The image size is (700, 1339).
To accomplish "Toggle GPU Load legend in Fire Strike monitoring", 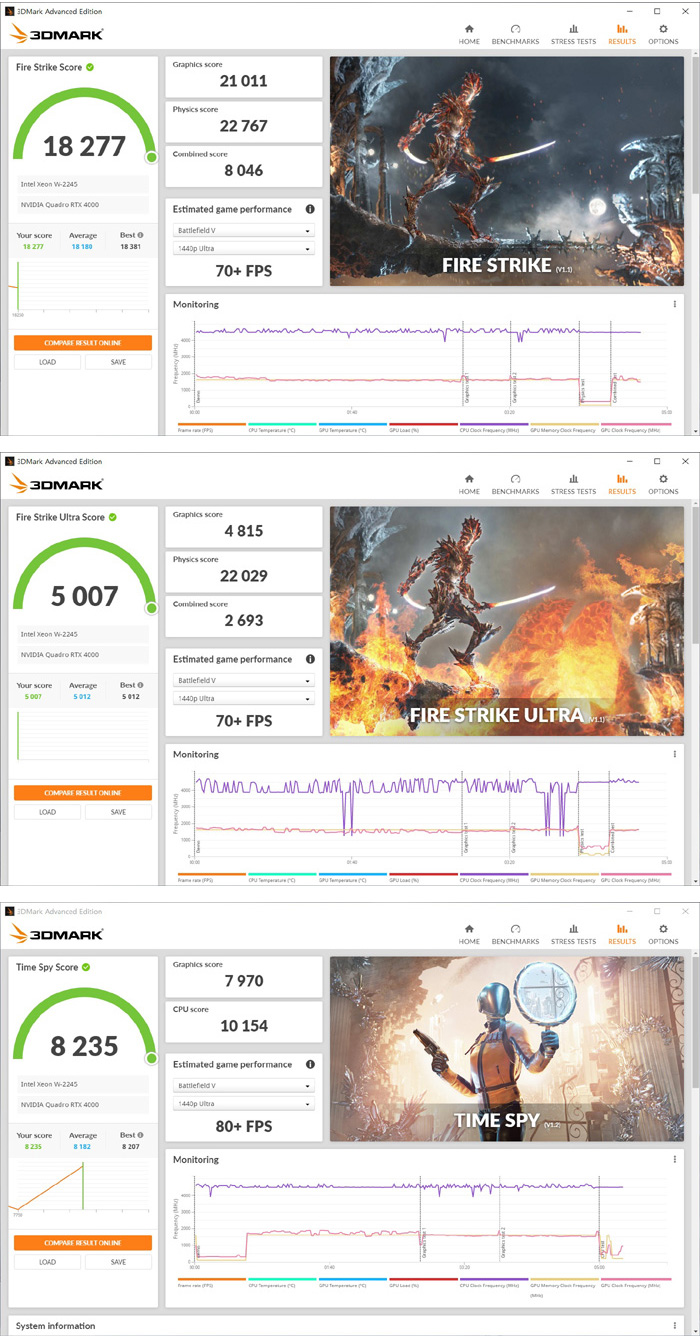I will (x=422, y=427).
